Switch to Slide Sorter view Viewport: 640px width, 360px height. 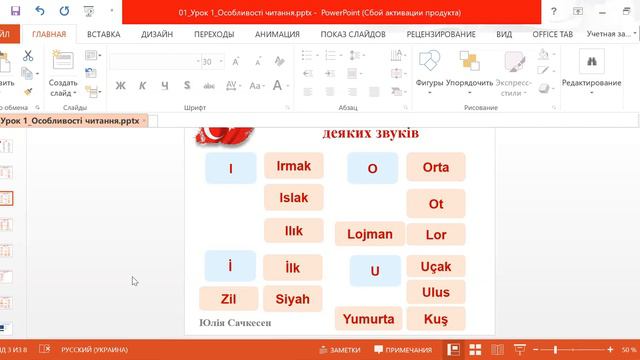coord(475,349)
